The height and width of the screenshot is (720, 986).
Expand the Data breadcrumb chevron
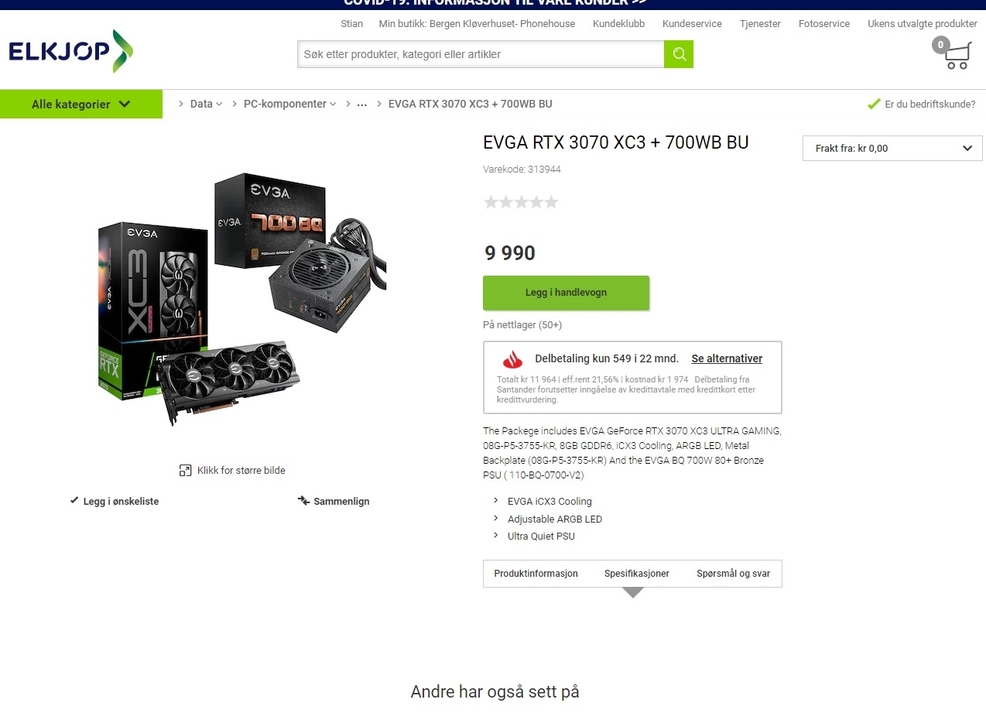point(219,104)
